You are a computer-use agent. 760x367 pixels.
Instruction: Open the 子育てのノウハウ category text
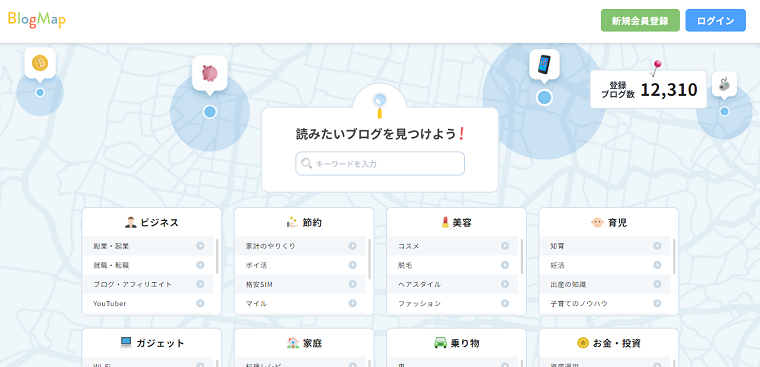(x=579, y=303)
